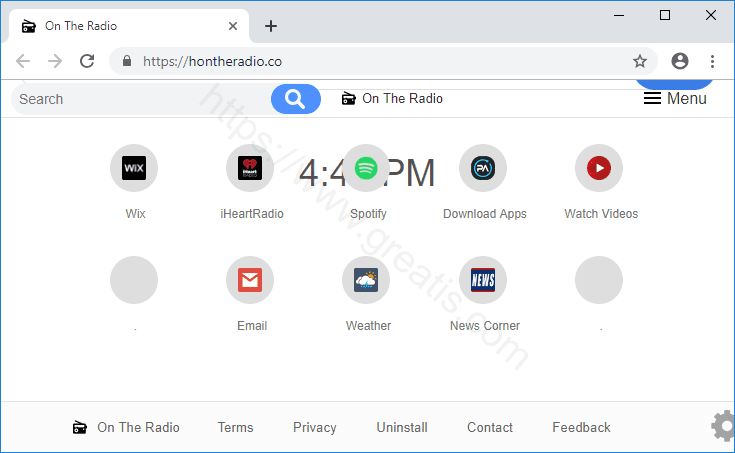
Task: Open the Privacy footer link
Action: pos(315,427)
